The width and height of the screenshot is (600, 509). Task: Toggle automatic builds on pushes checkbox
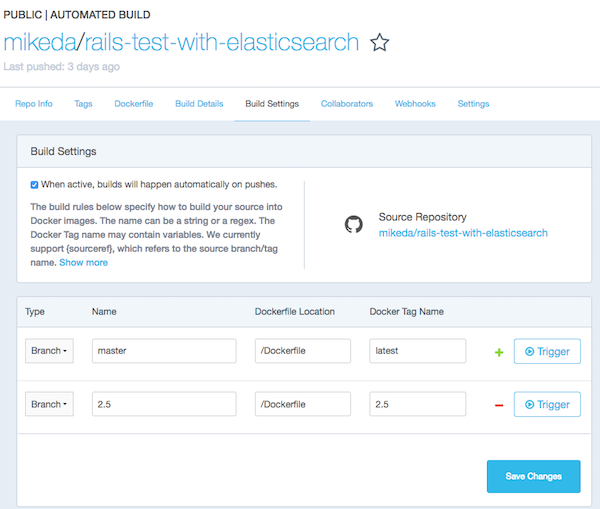(x=34, y=185)
